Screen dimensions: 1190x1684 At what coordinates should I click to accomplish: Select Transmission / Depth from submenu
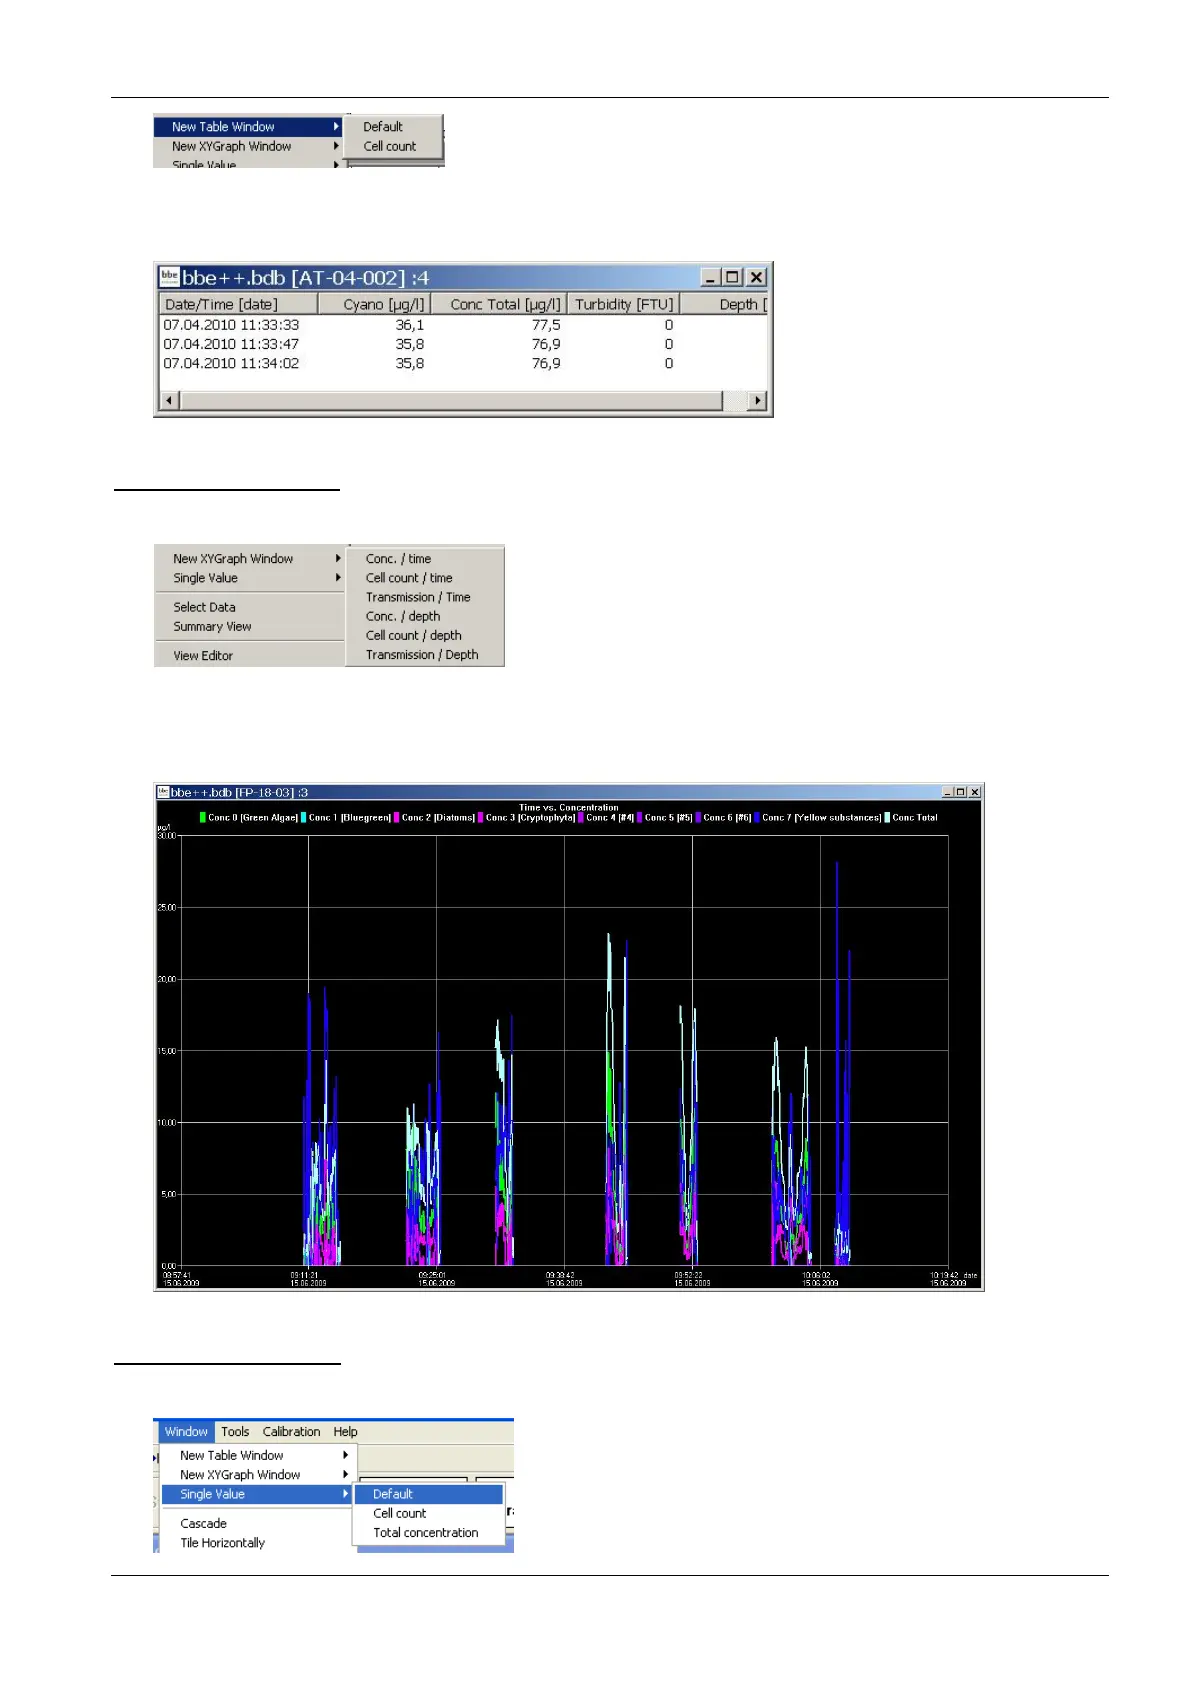pos(421,655)
